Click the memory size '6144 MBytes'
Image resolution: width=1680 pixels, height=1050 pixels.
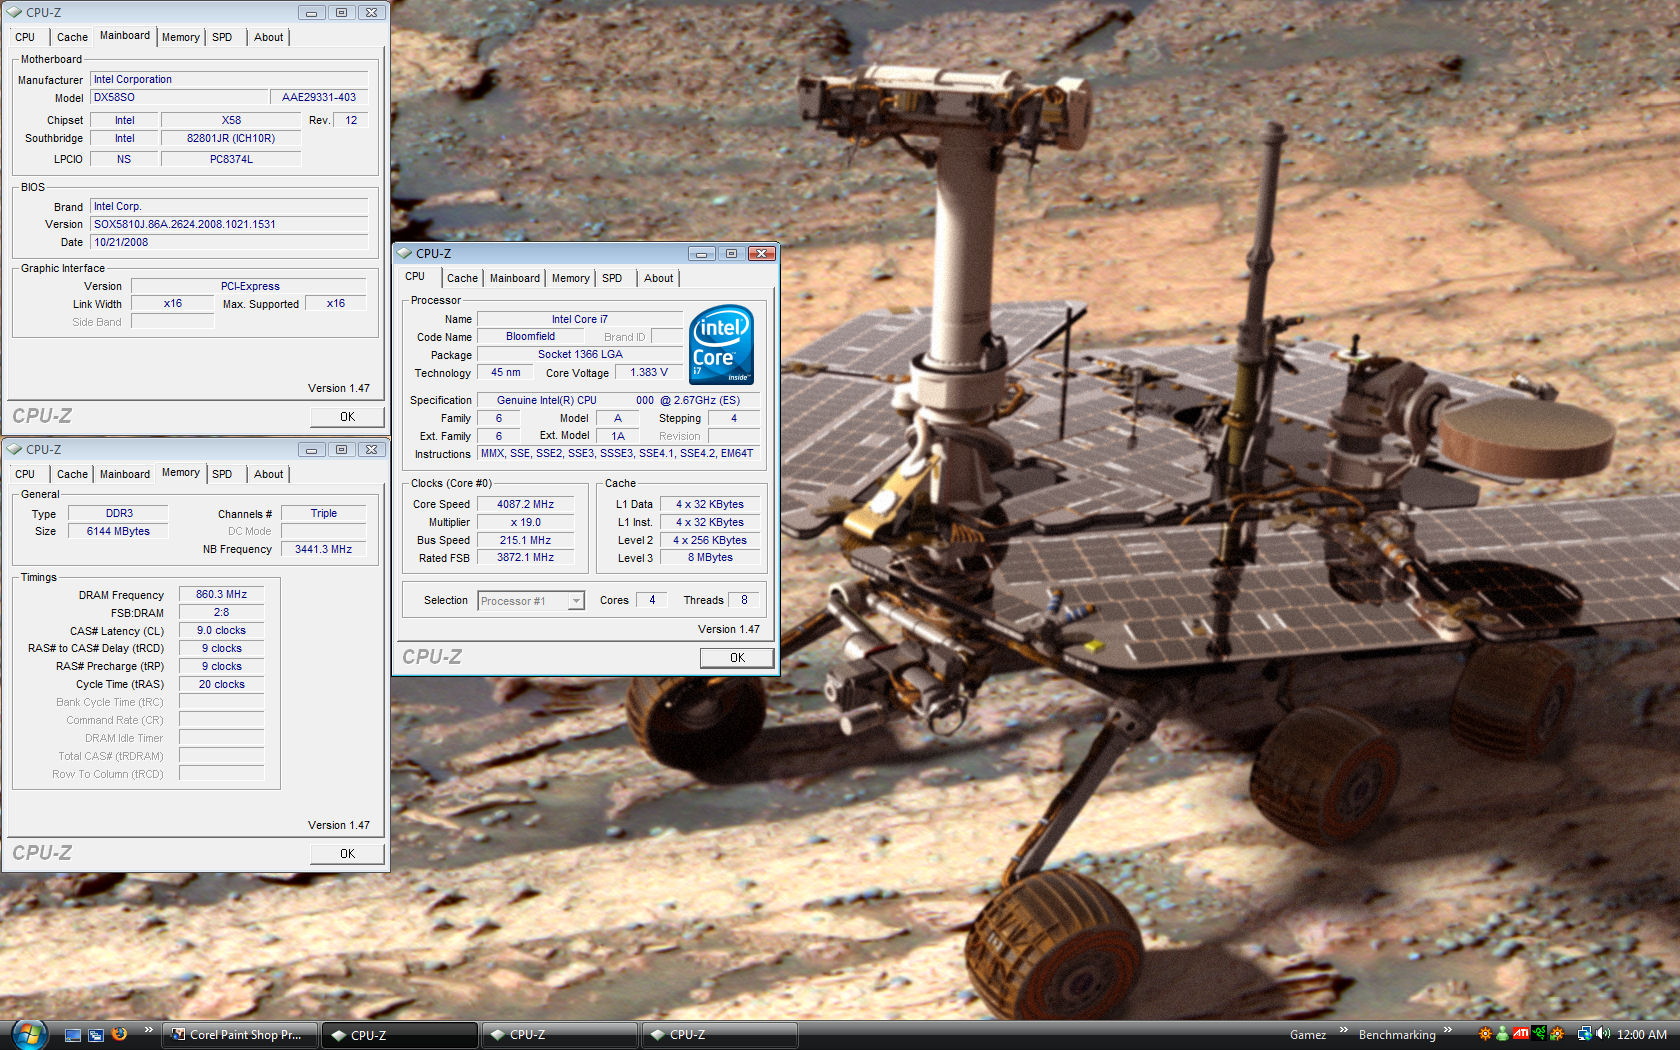pyautogui.click(x=118, y=531)
